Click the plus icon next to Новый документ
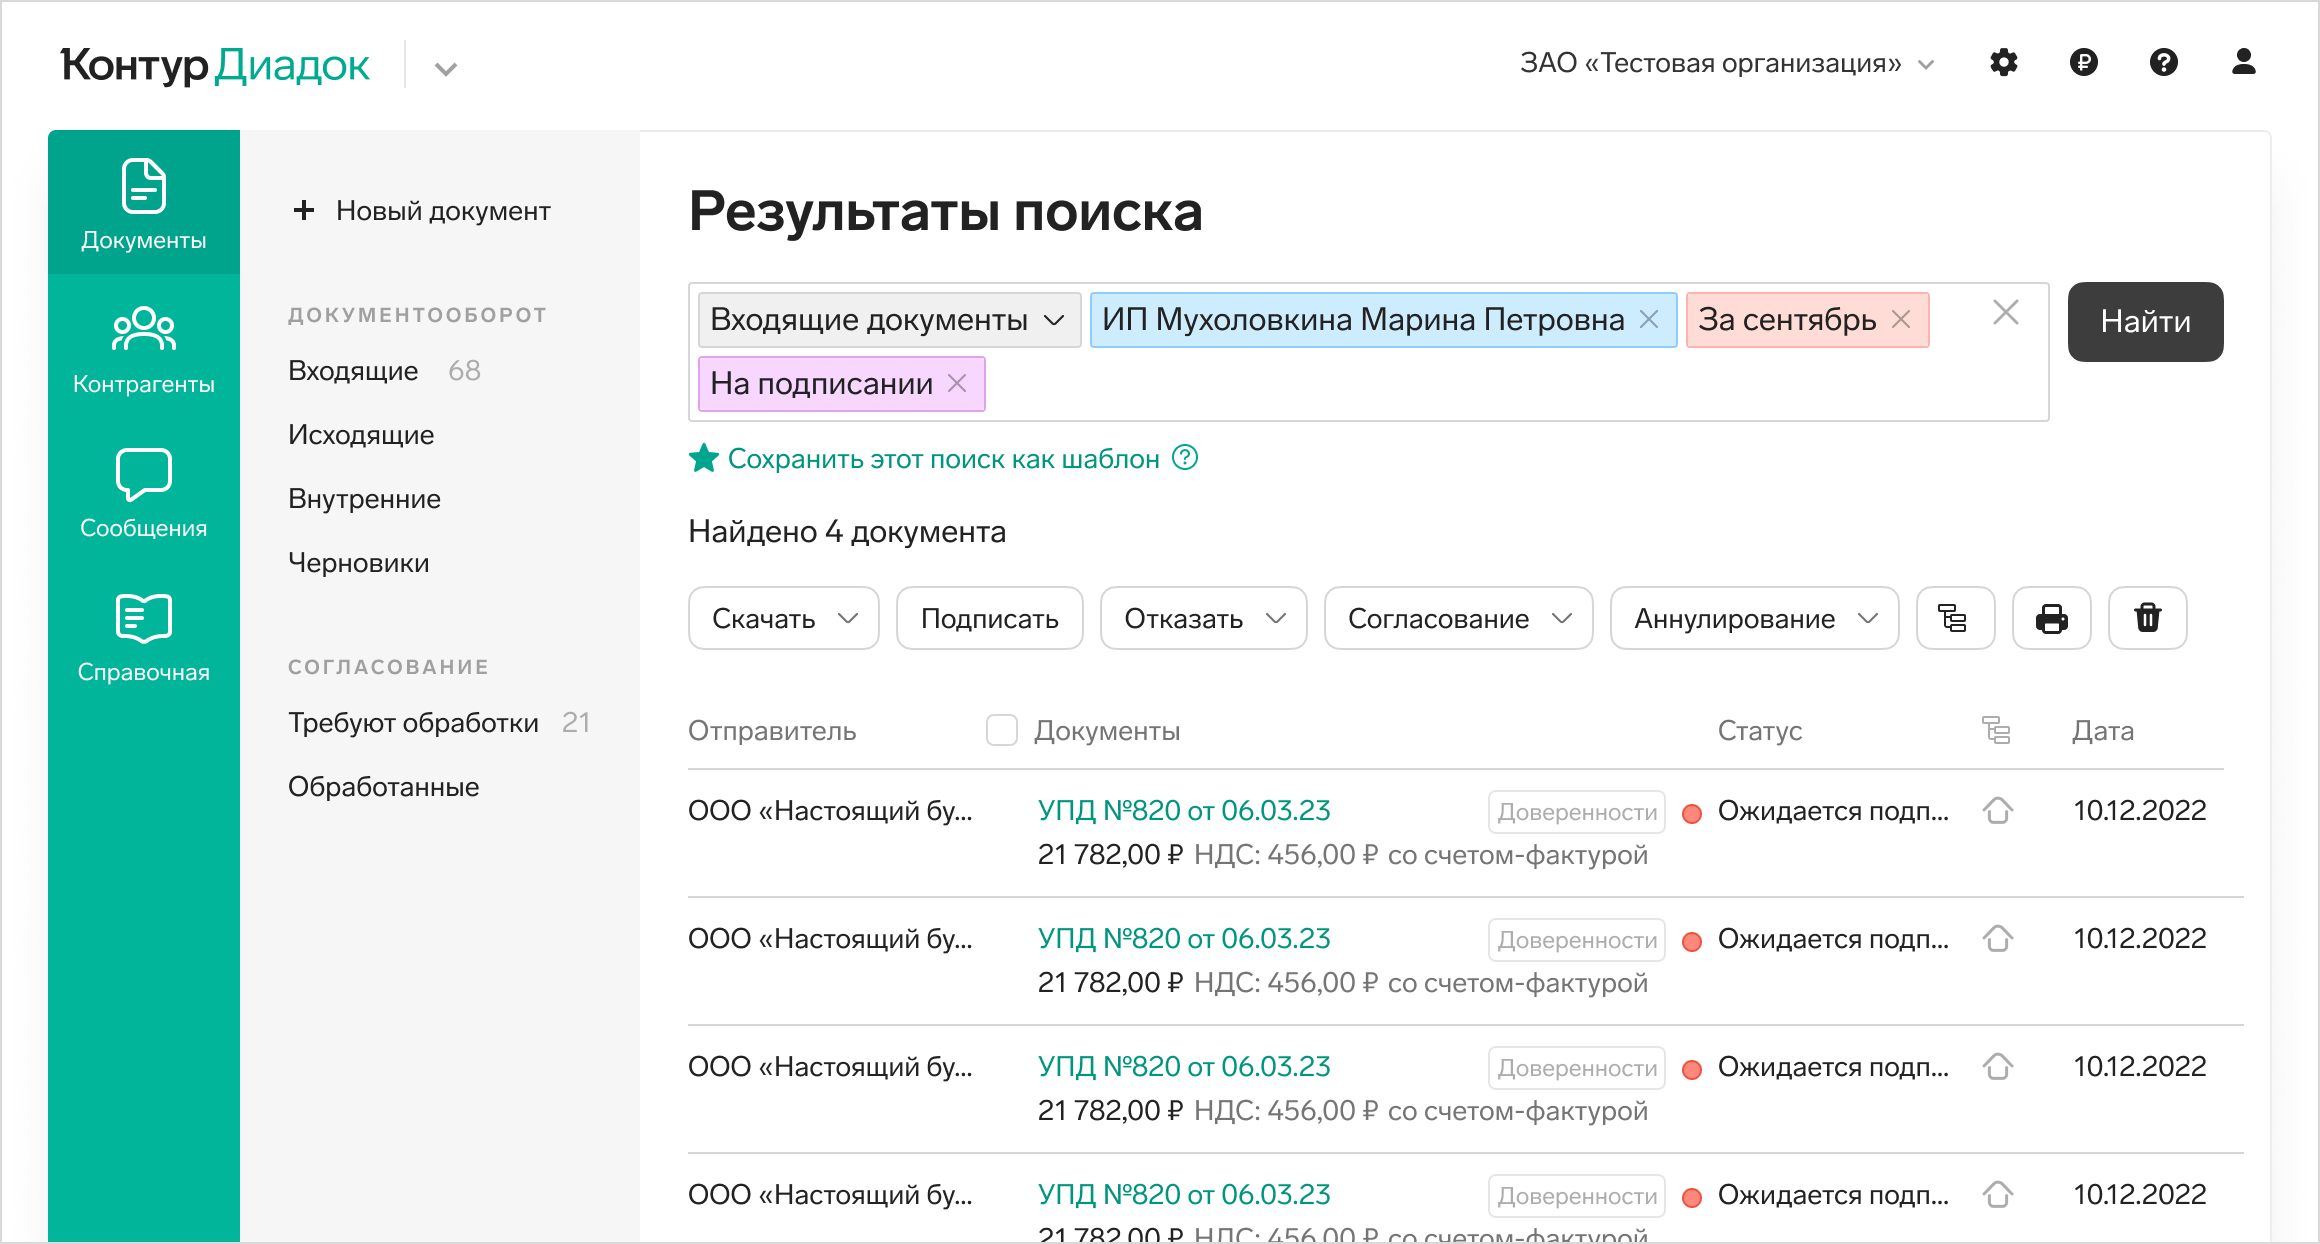This screenshot has width=2320, height=1244. 304,211
